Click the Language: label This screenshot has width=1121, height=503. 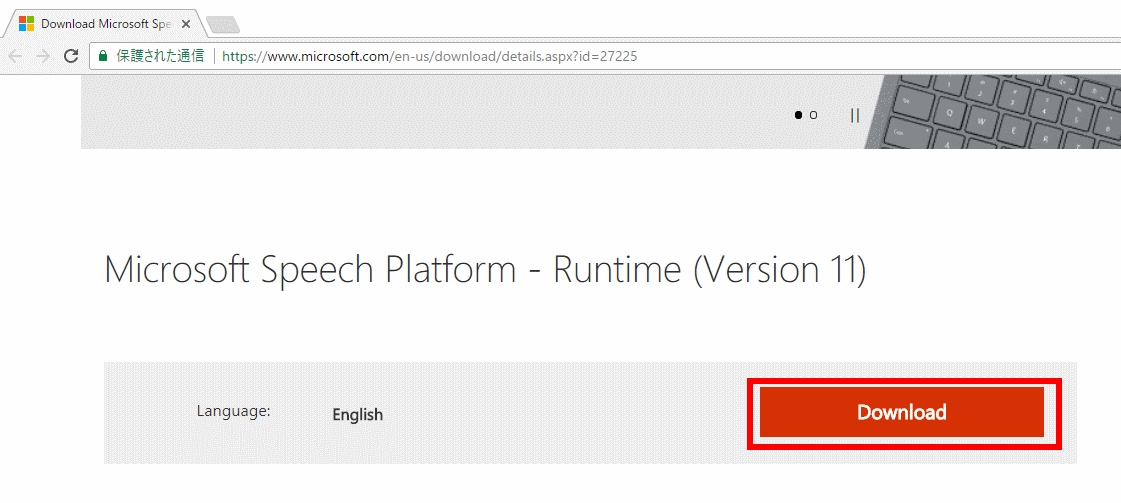pyautogui.click(x=233, y=412)
